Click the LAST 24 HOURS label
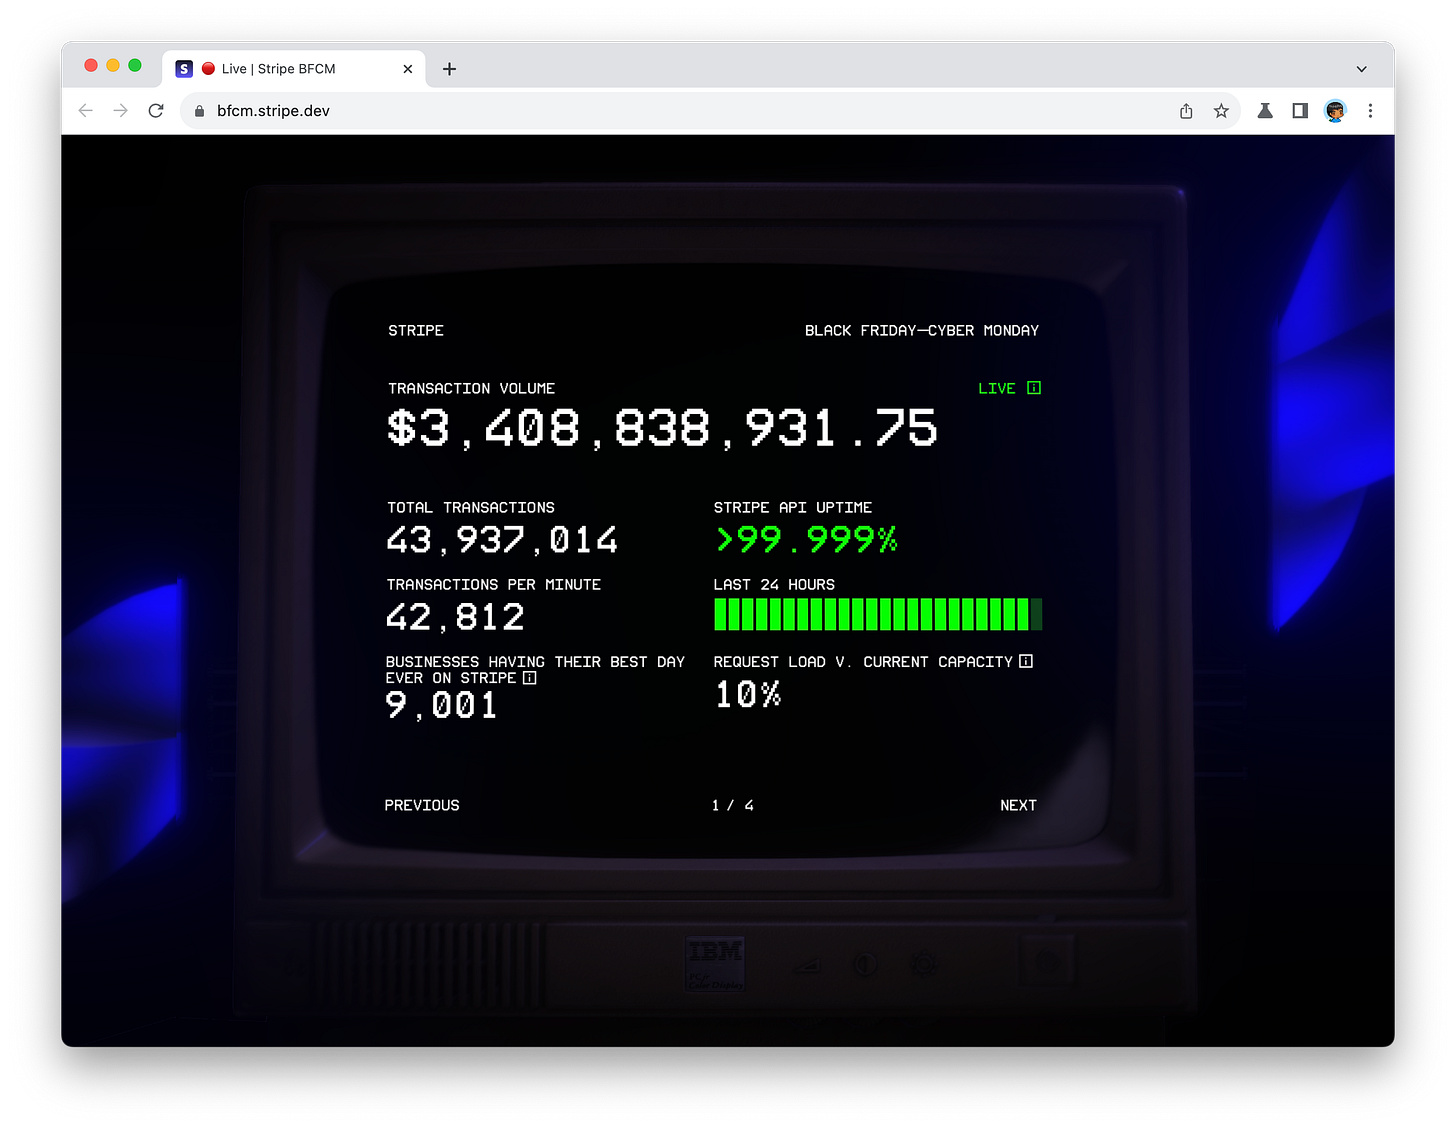 pos(774,584)
